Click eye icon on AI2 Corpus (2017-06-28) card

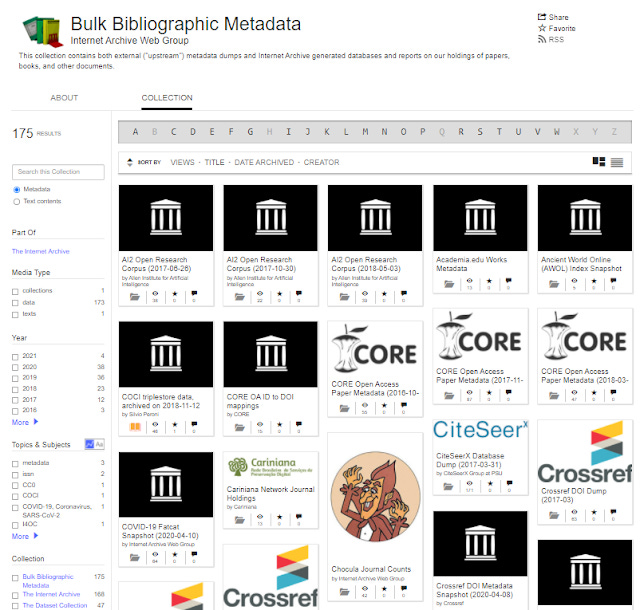tap(155, 294)
